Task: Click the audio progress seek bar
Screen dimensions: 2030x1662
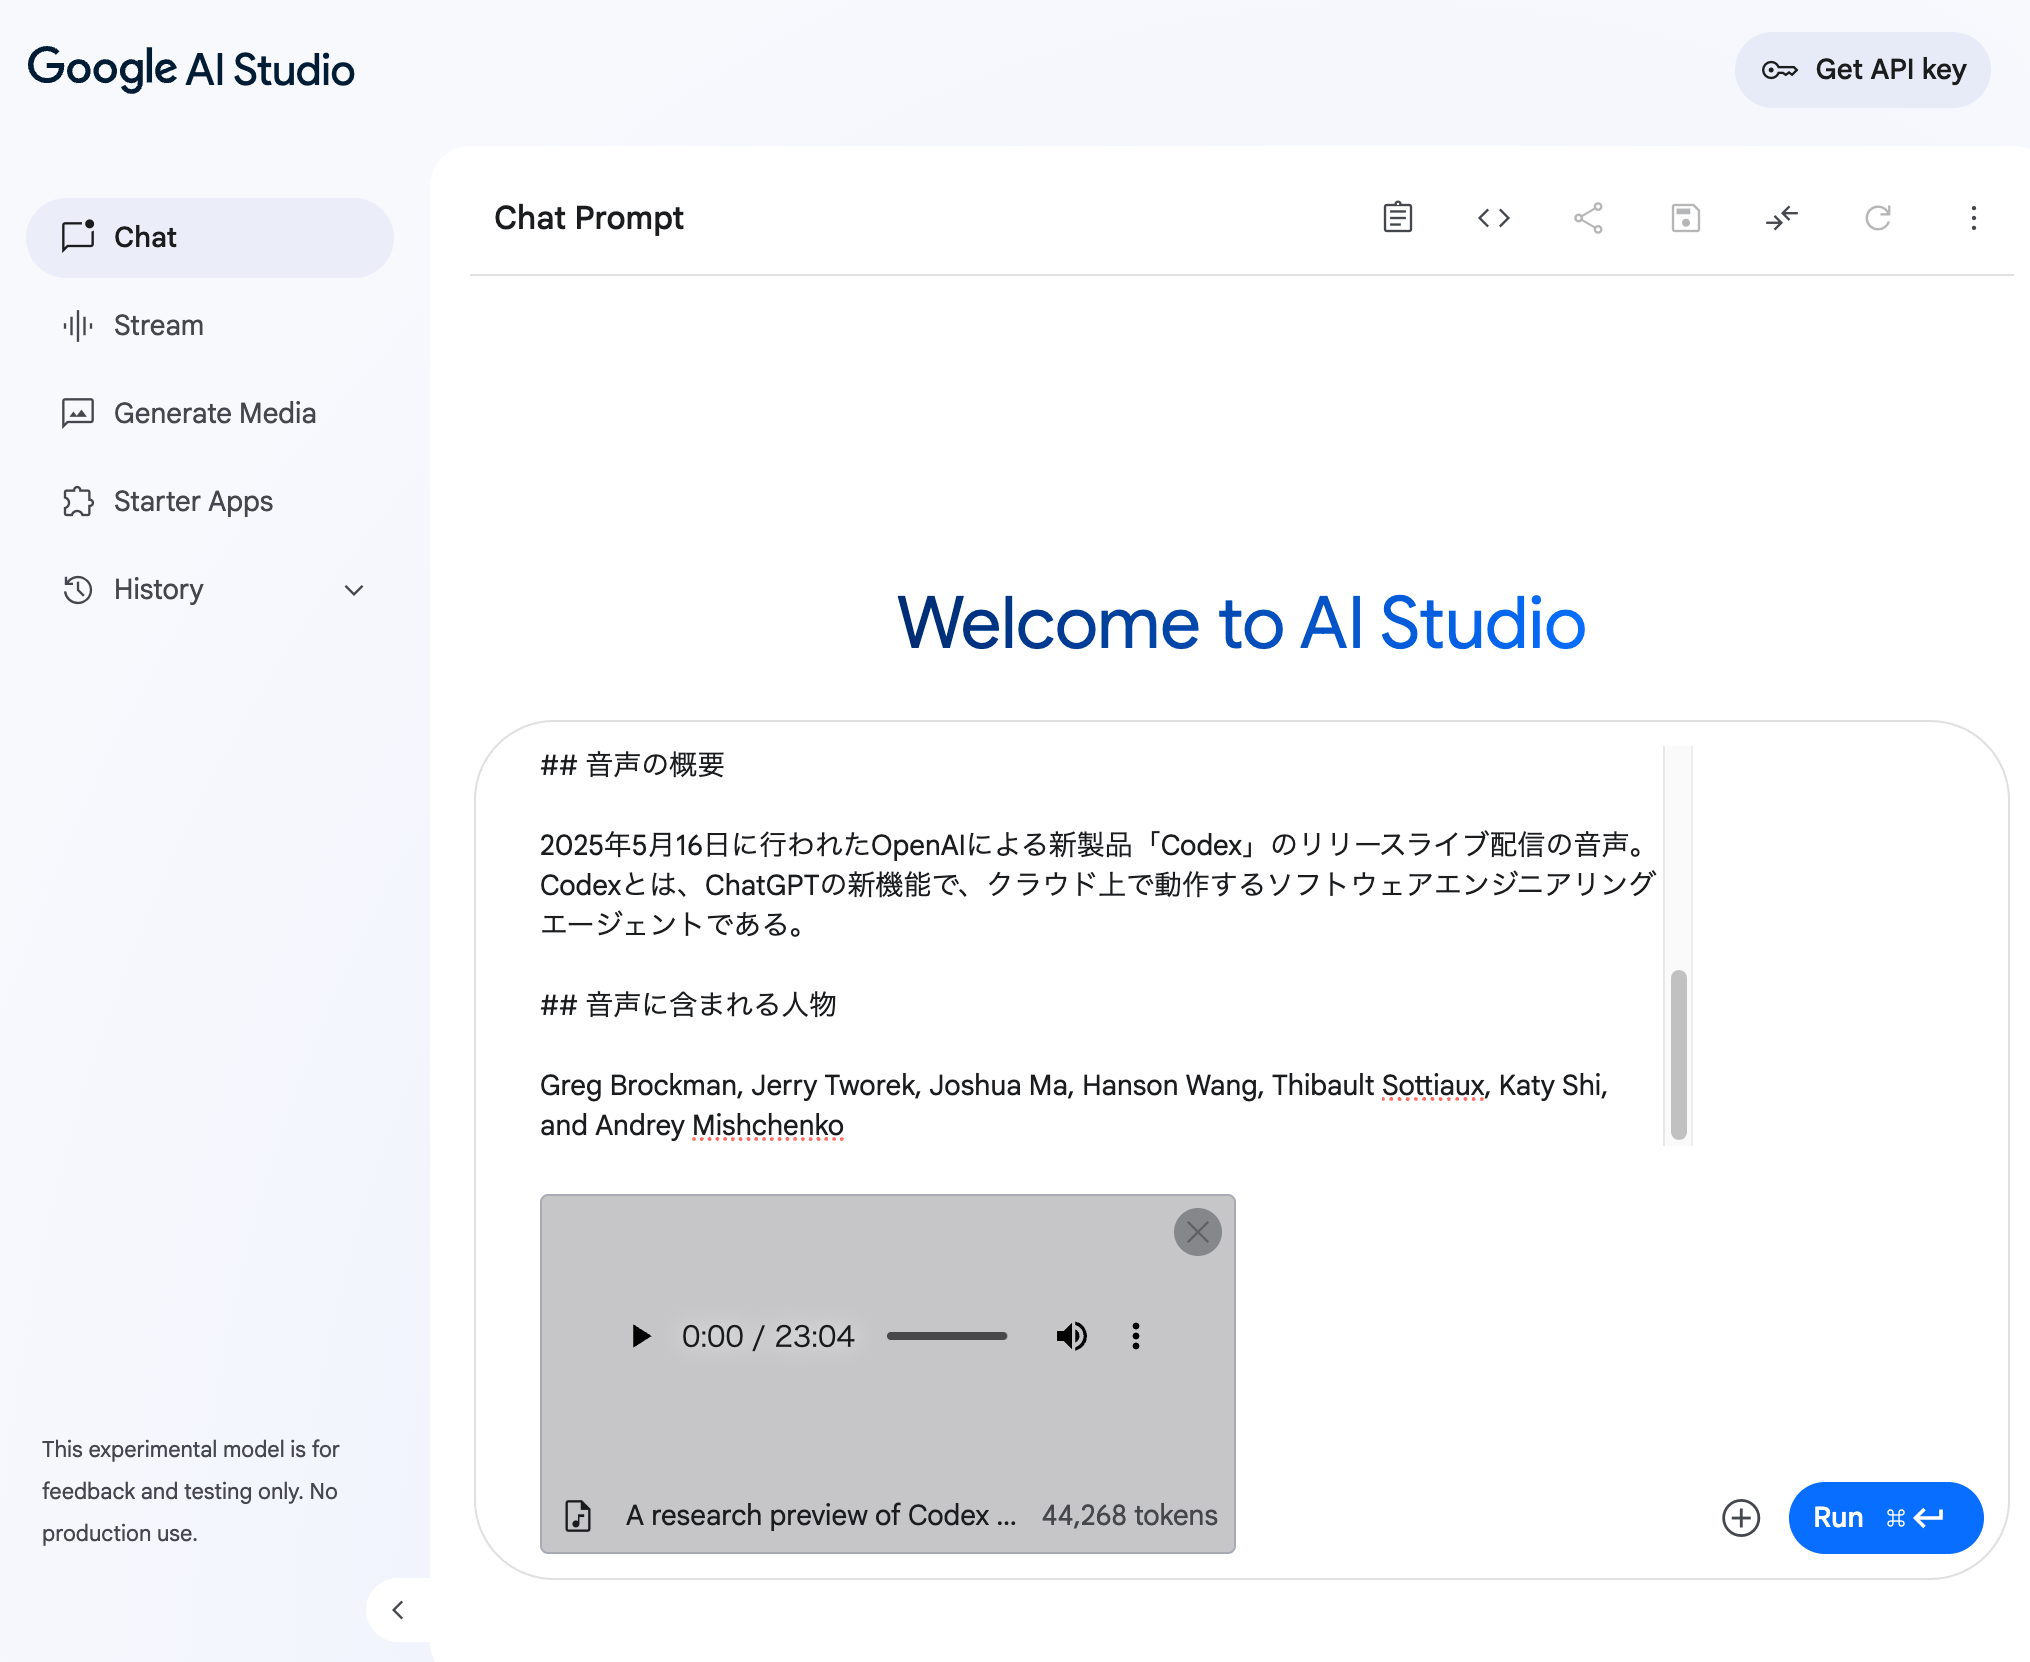Action: pos(946,1336)
